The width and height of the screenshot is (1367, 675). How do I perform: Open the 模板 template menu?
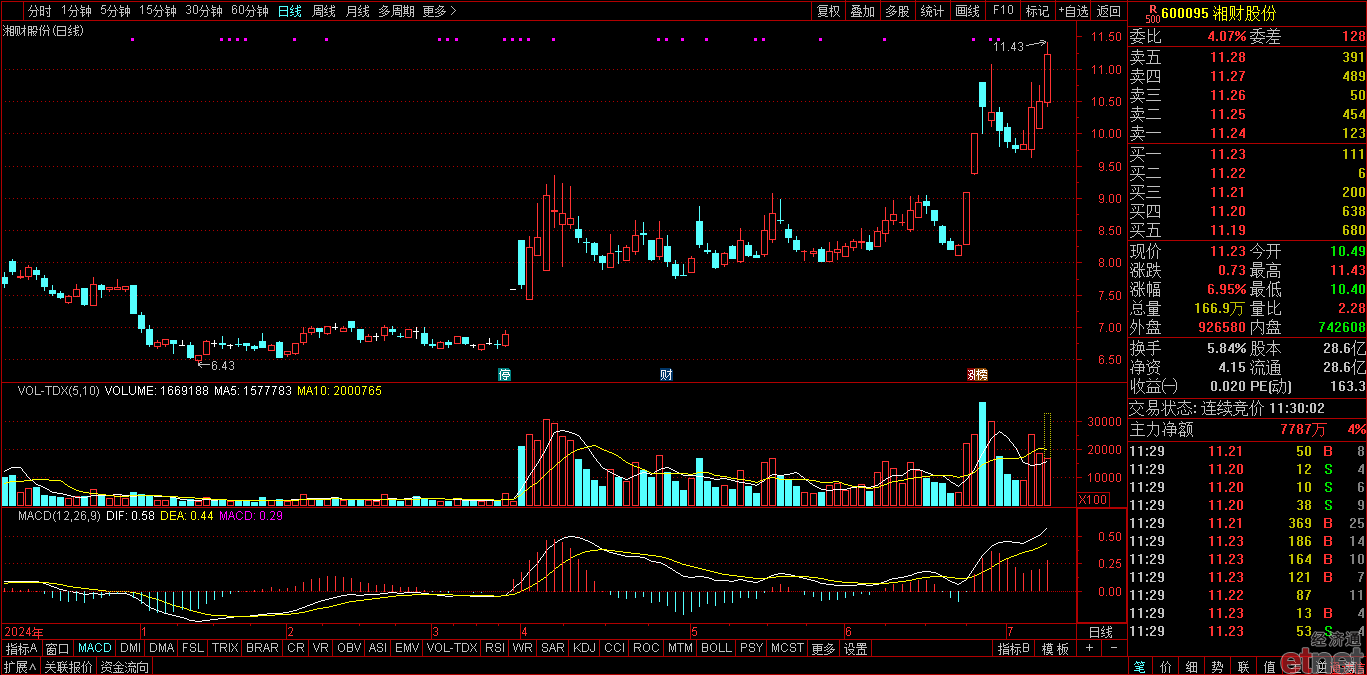point(1055,649)
